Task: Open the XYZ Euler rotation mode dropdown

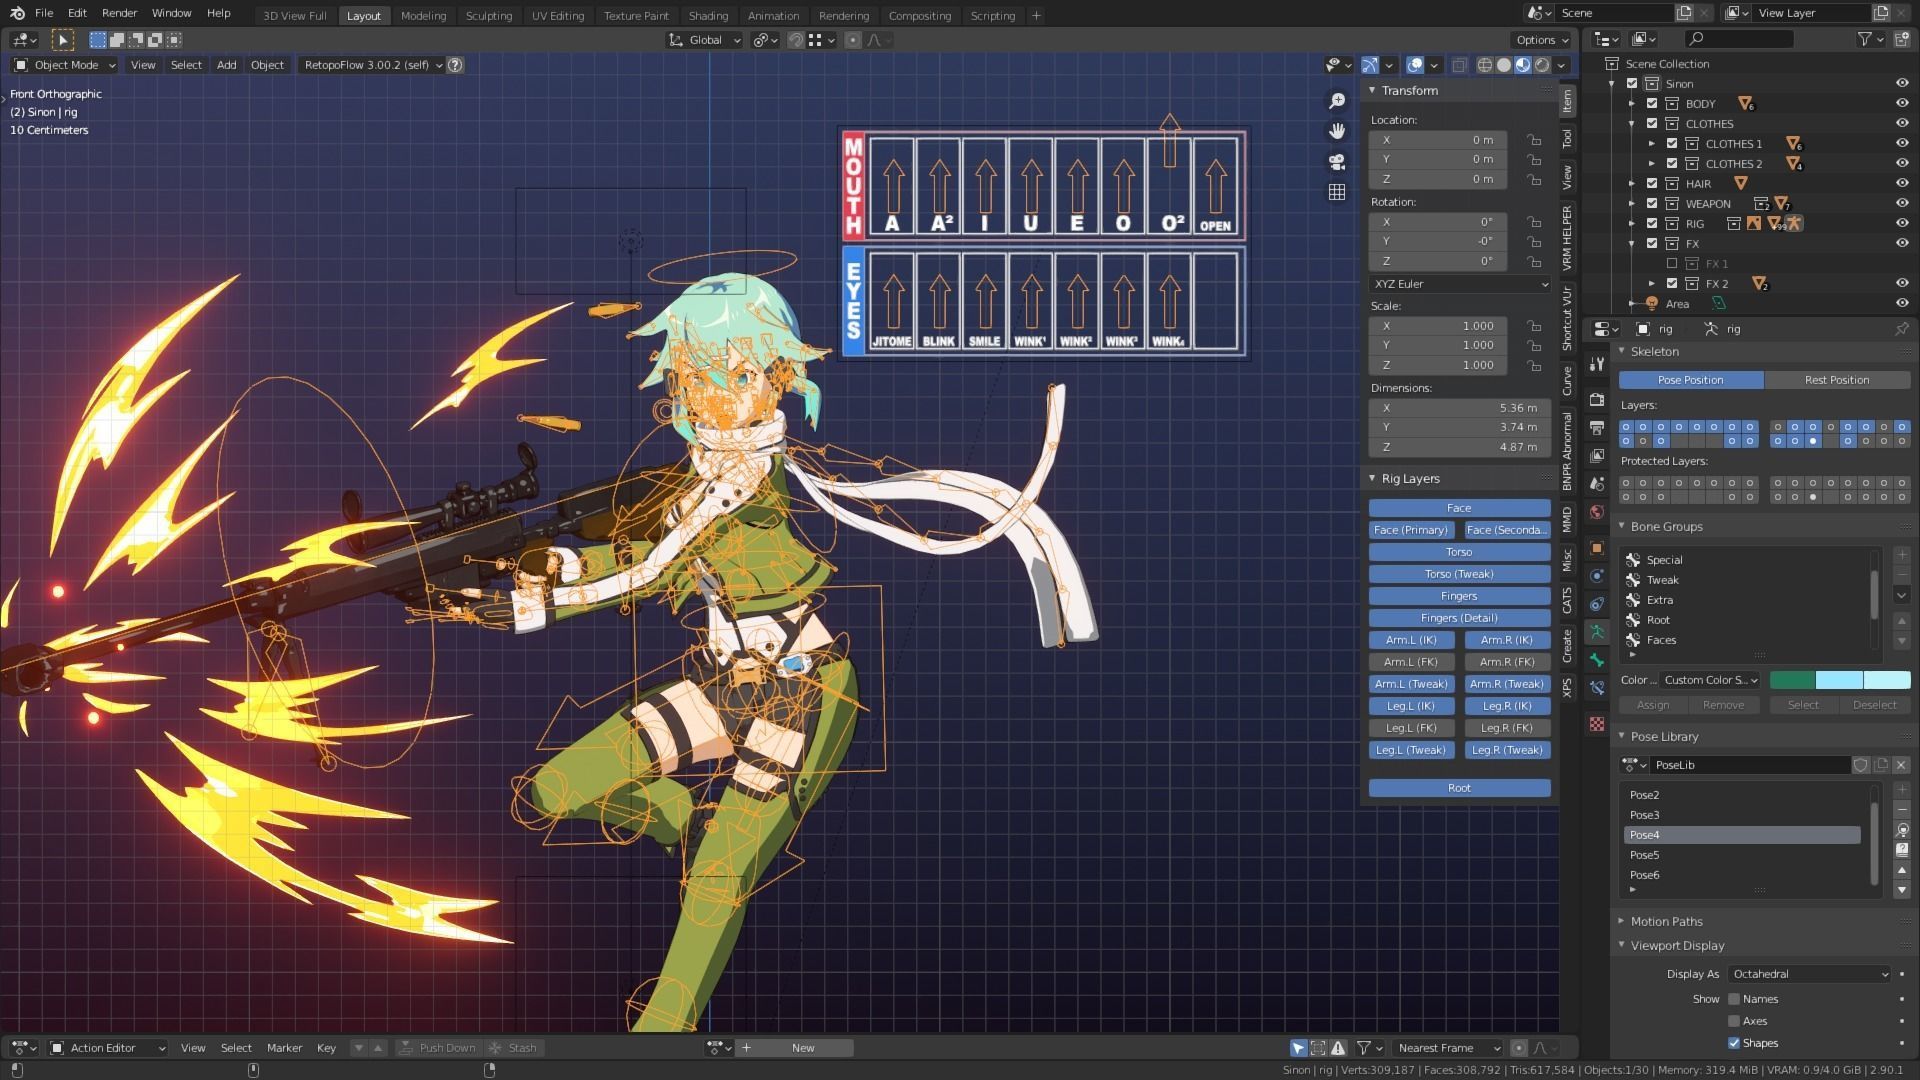Action: [1459, 284]
